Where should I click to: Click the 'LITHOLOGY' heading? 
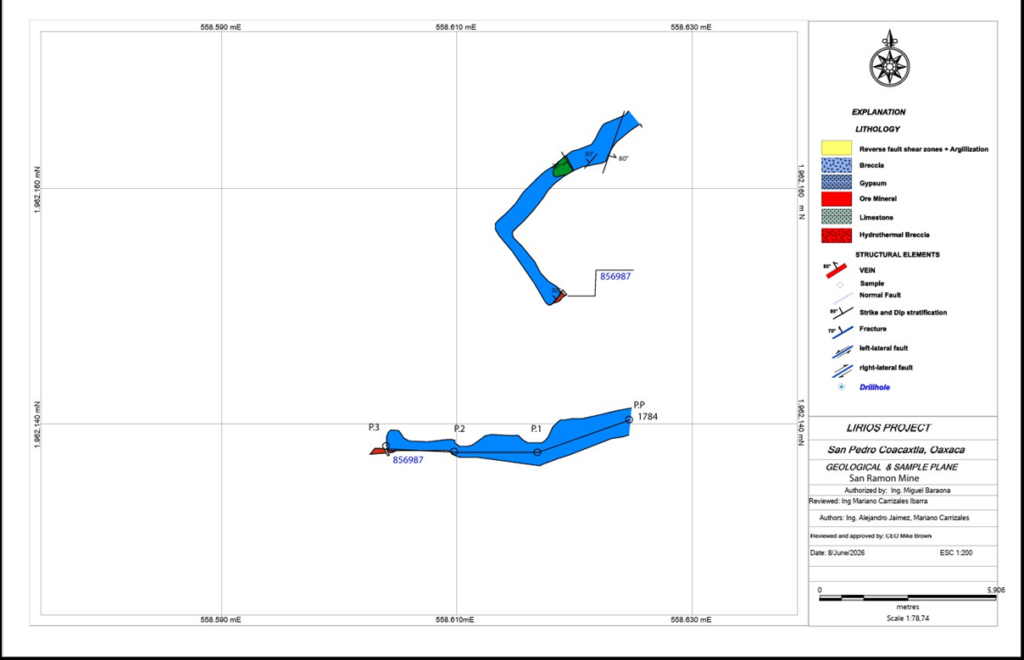pos(877,129)
